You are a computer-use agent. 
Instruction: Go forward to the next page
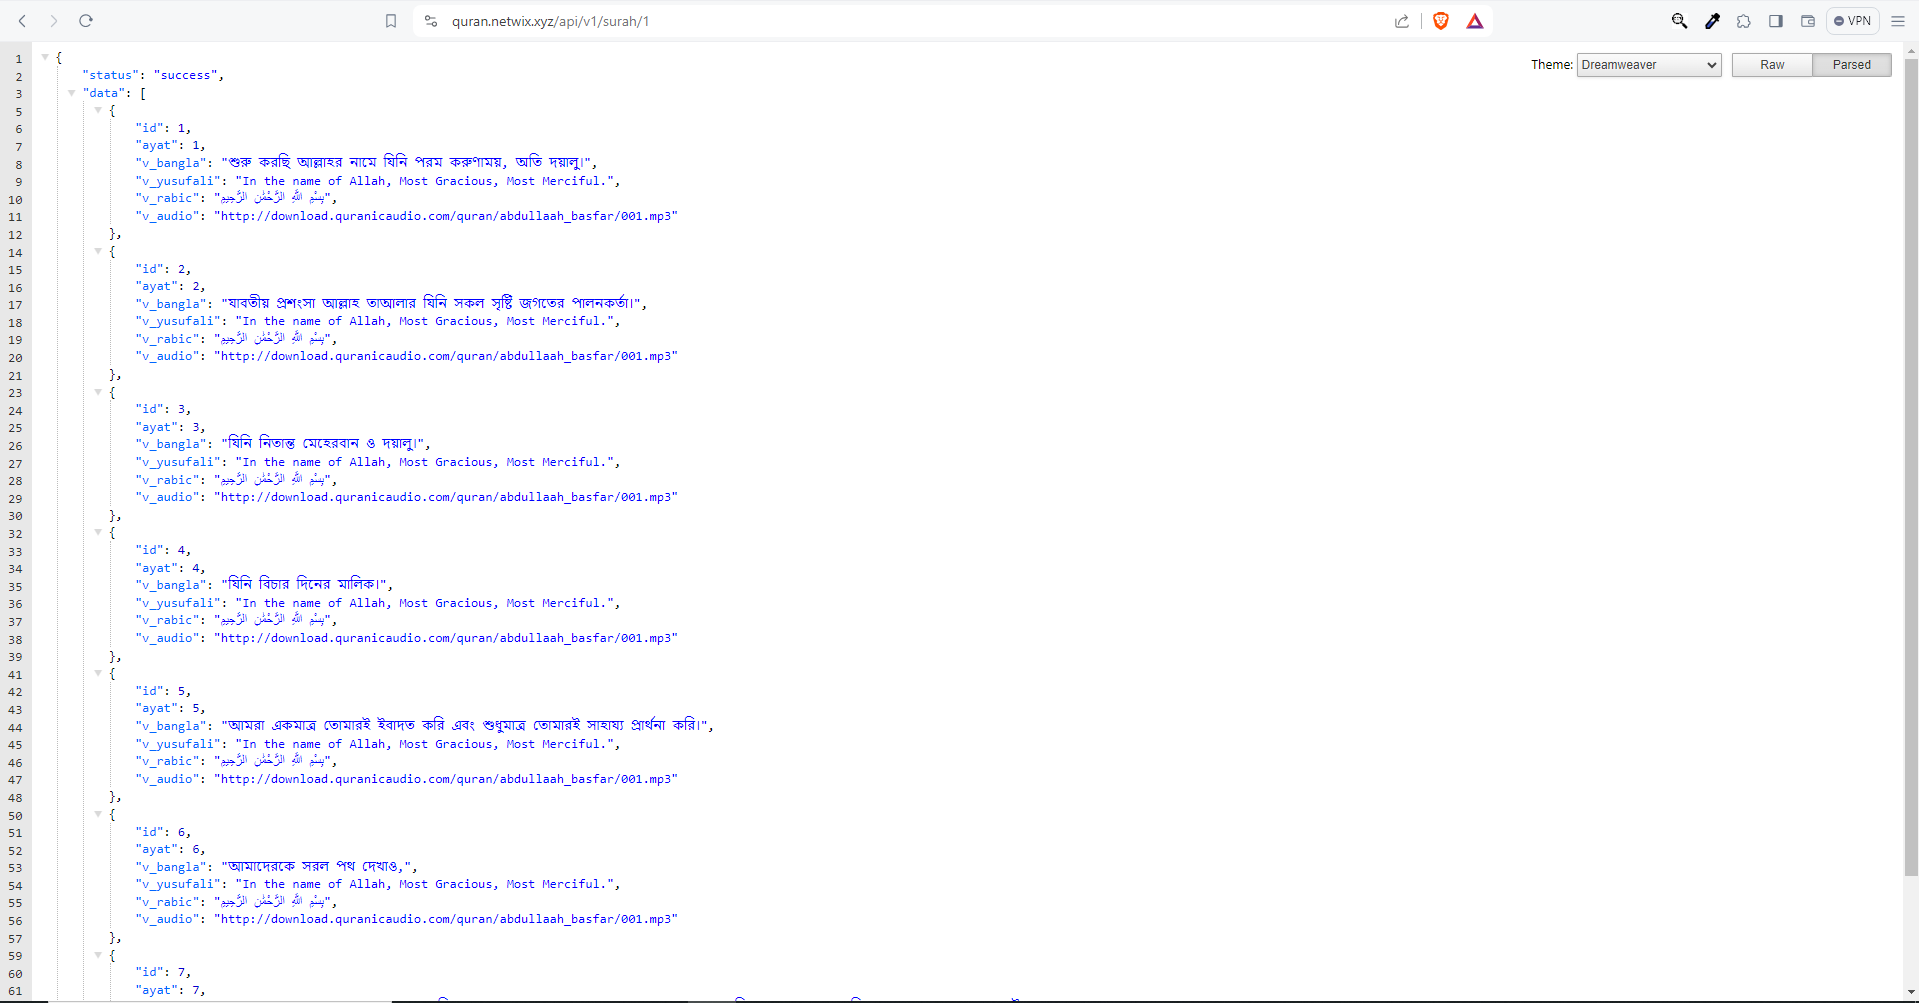(54, 21)
